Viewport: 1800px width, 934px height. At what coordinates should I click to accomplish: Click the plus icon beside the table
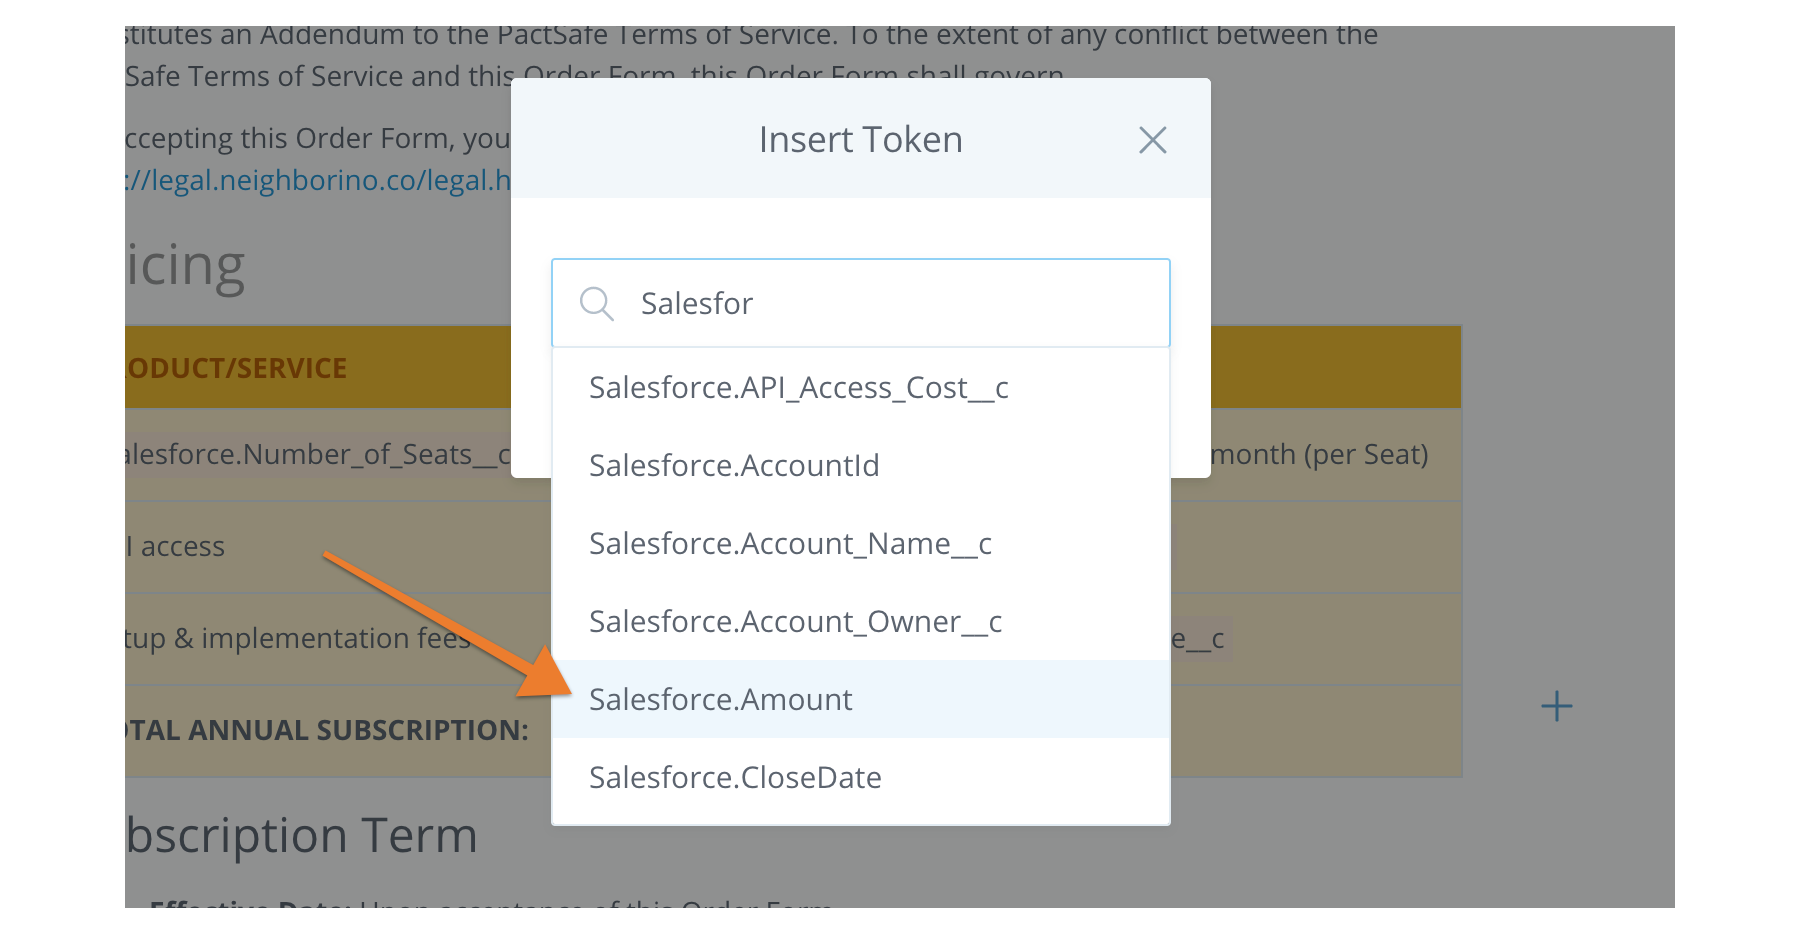pyautogui.click(x=1556, y=707)
